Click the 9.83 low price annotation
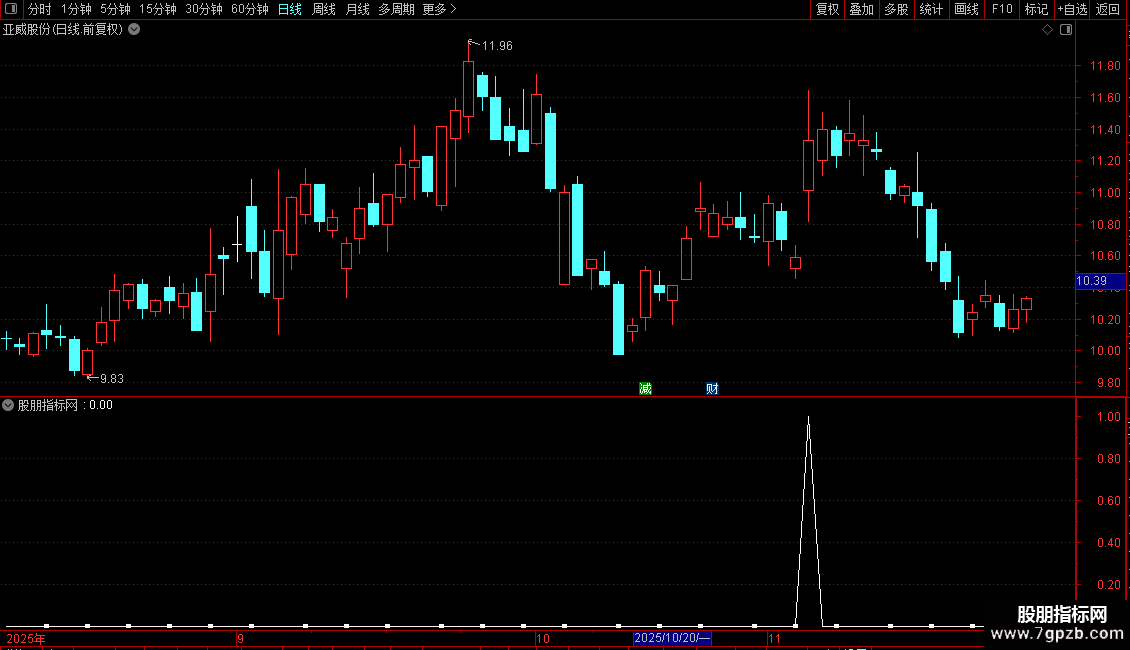Image resolution: width=1130 pixels, height=650 pixels. click(x=112, y=378)
